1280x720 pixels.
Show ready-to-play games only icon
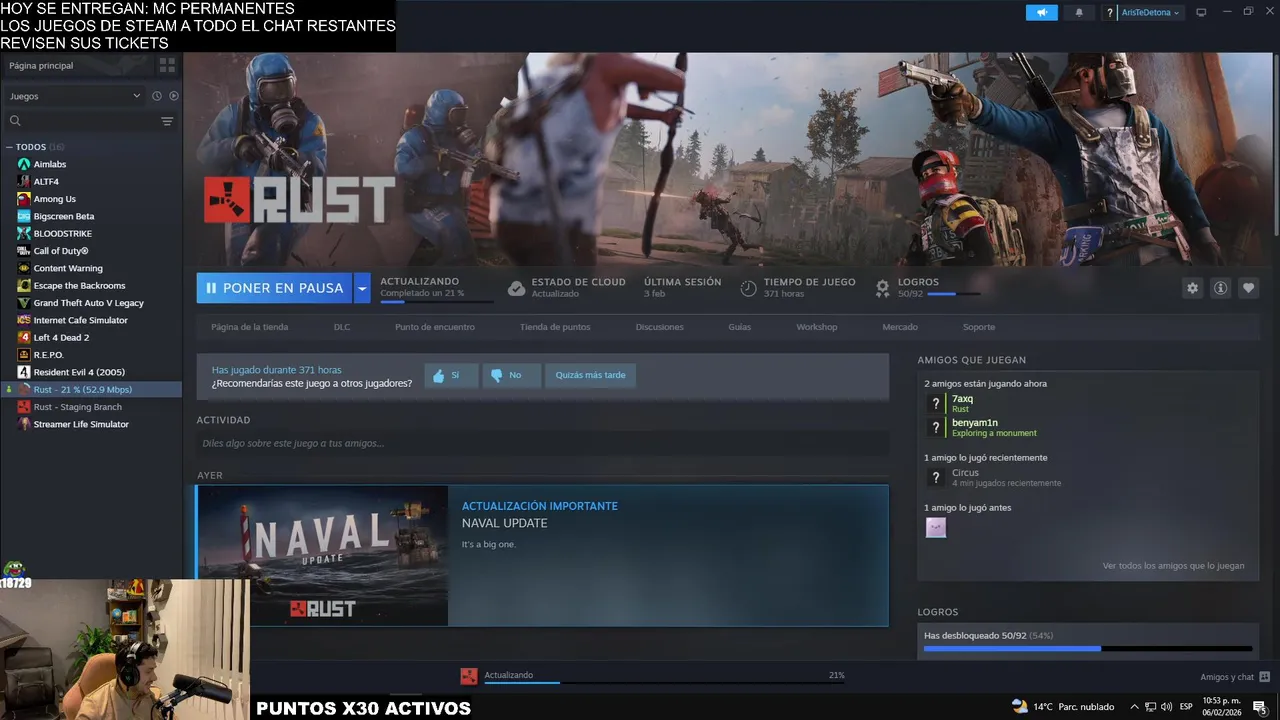[x=174, y=96]
